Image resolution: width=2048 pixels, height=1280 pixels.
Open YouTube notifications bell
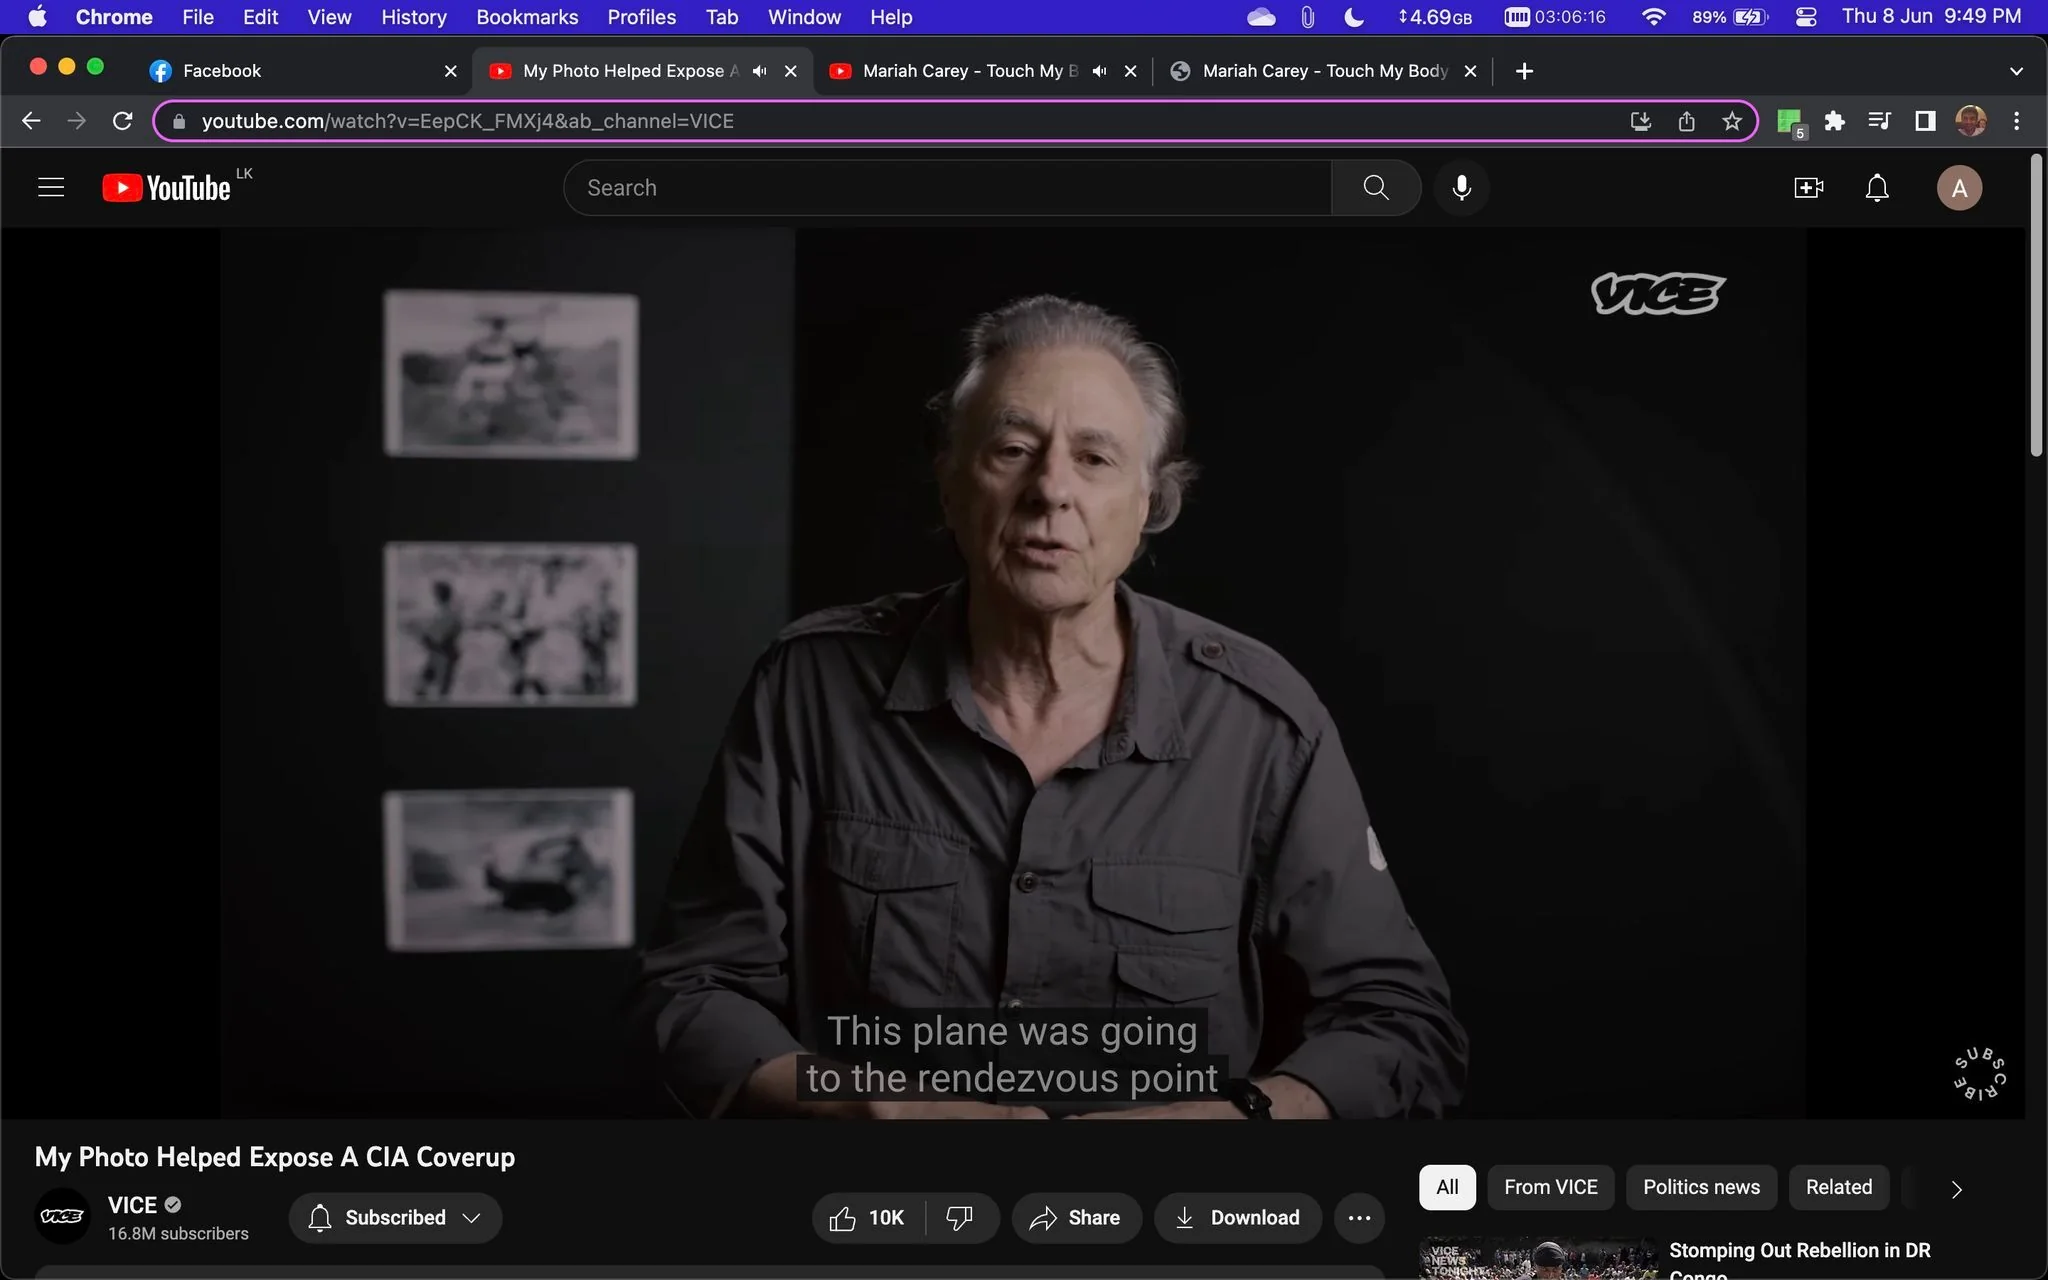click(x=1877, y=187)
